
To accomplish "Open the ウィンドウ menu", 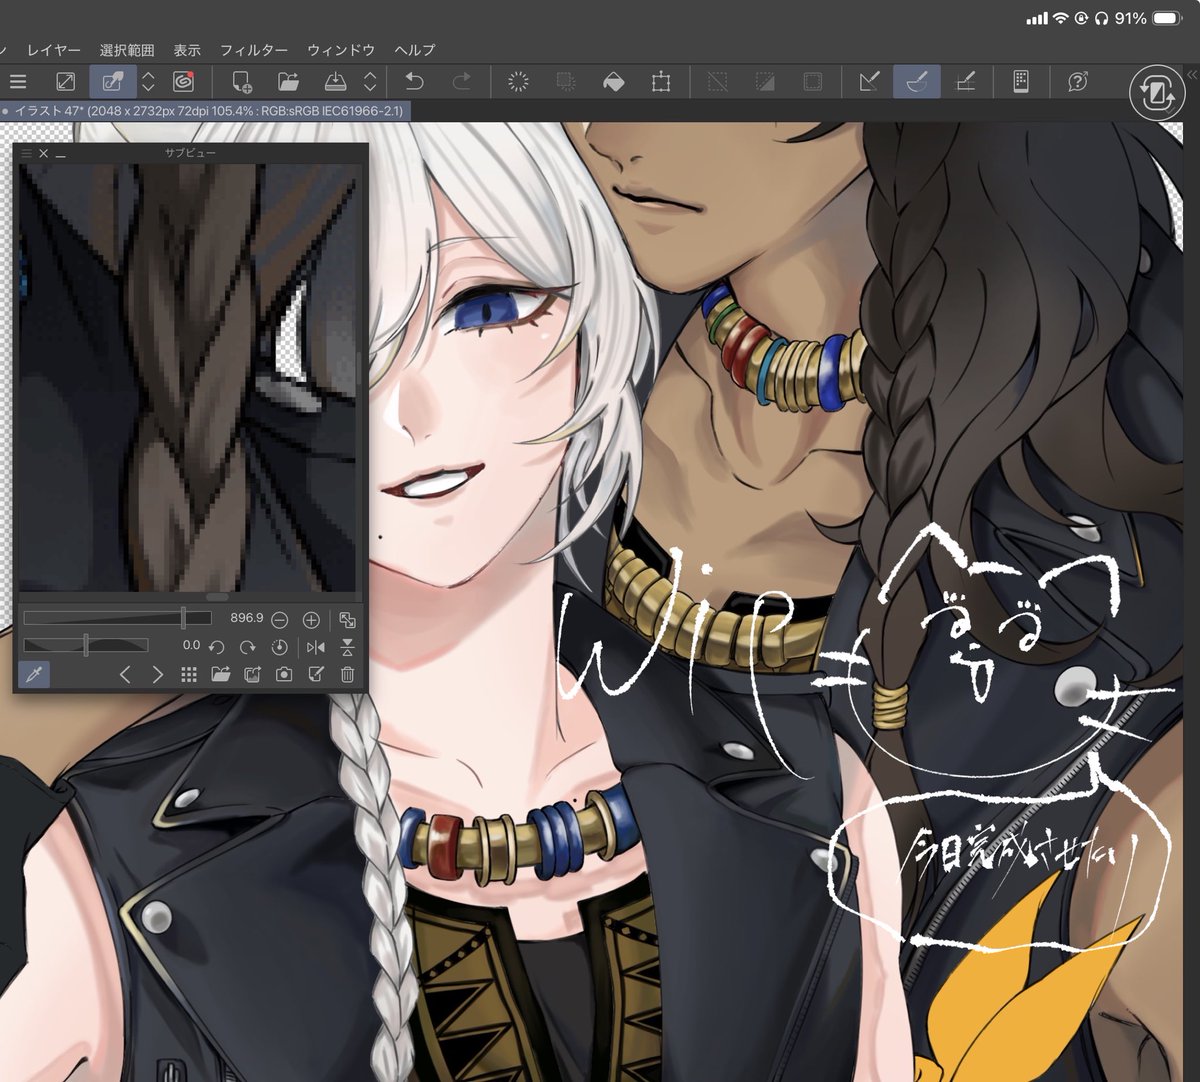I will point(341,50).
